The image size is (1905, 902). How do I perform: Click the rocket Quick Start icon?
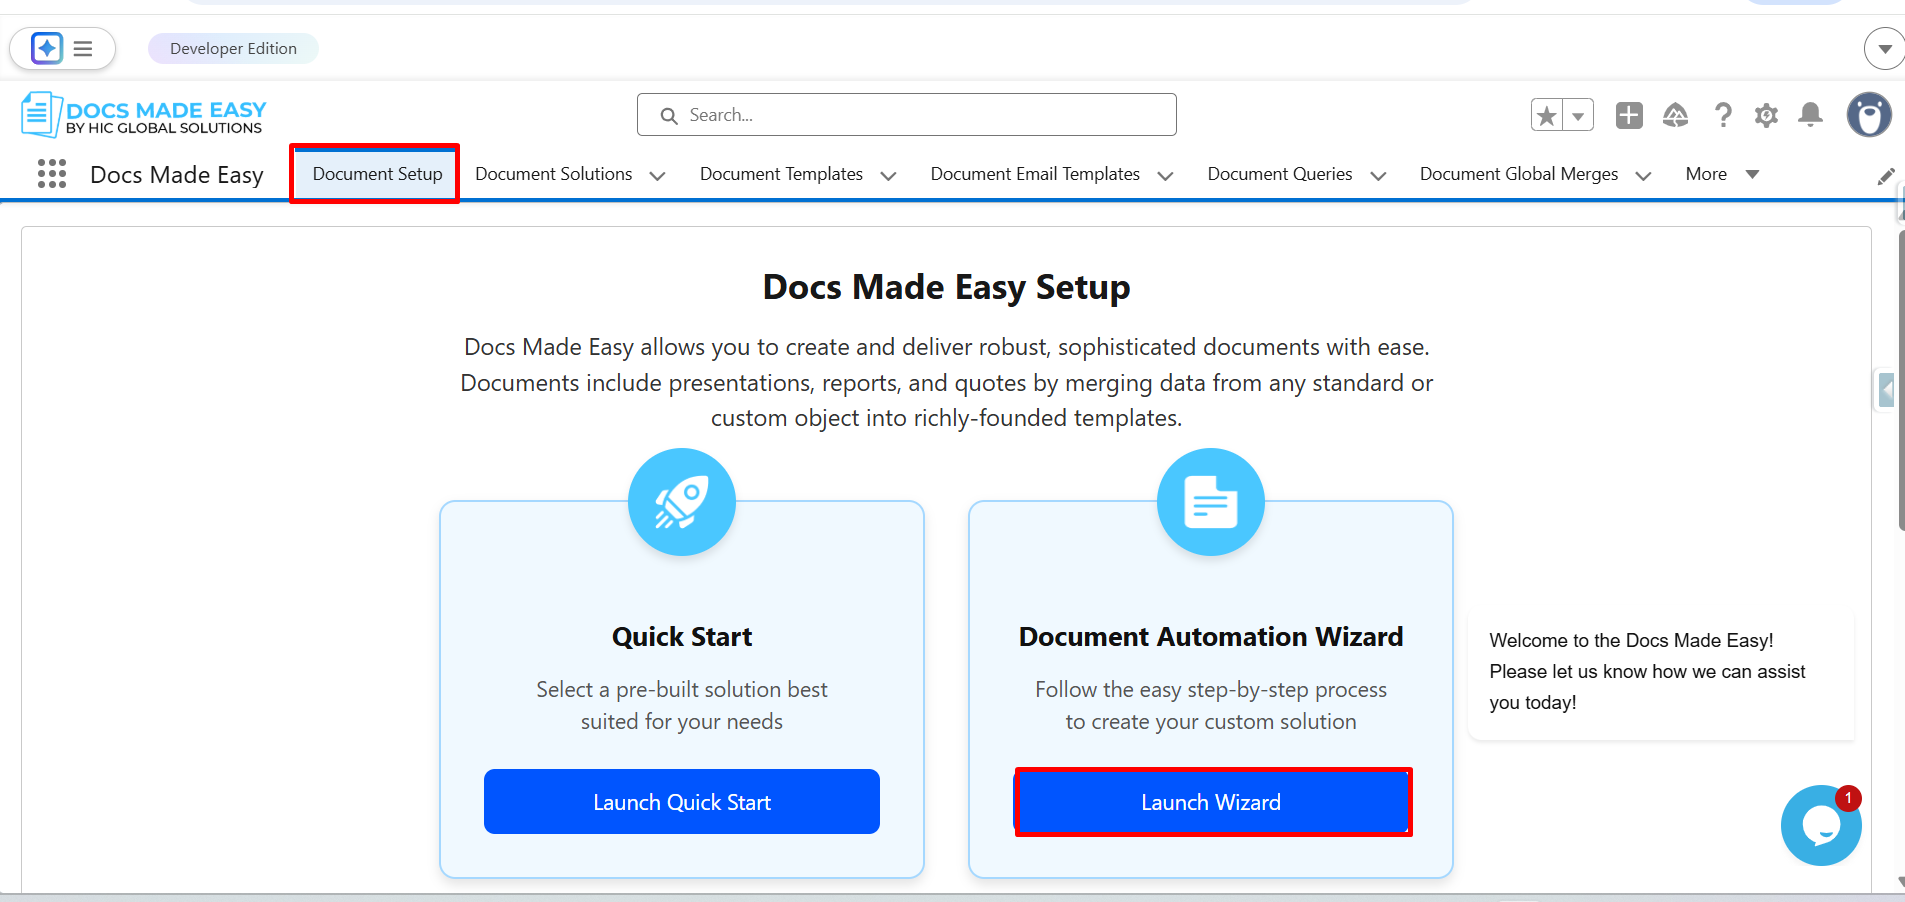[682, 502]
